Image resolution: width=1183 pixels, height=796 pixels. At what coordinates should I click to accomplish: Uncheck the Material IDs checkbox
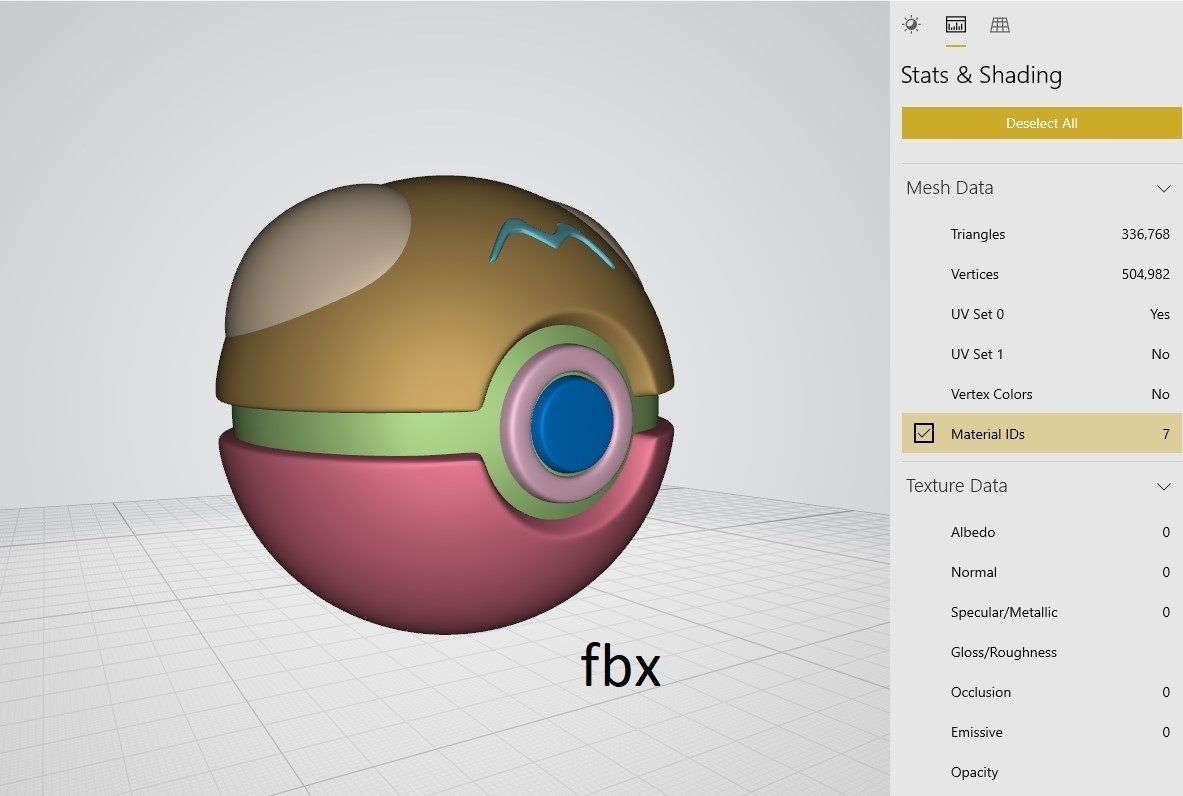[x=923, y=433]
